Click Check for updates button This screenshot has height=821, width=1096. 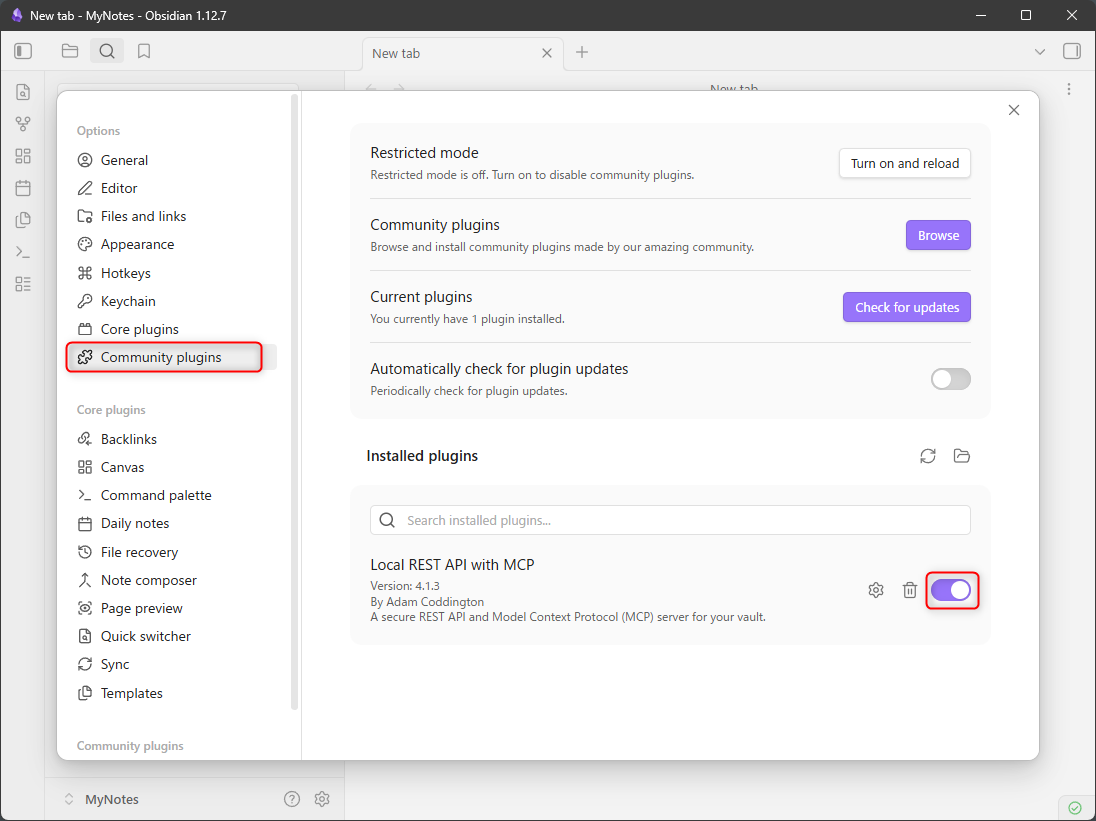pyautogui.click(x=907, y=307)
